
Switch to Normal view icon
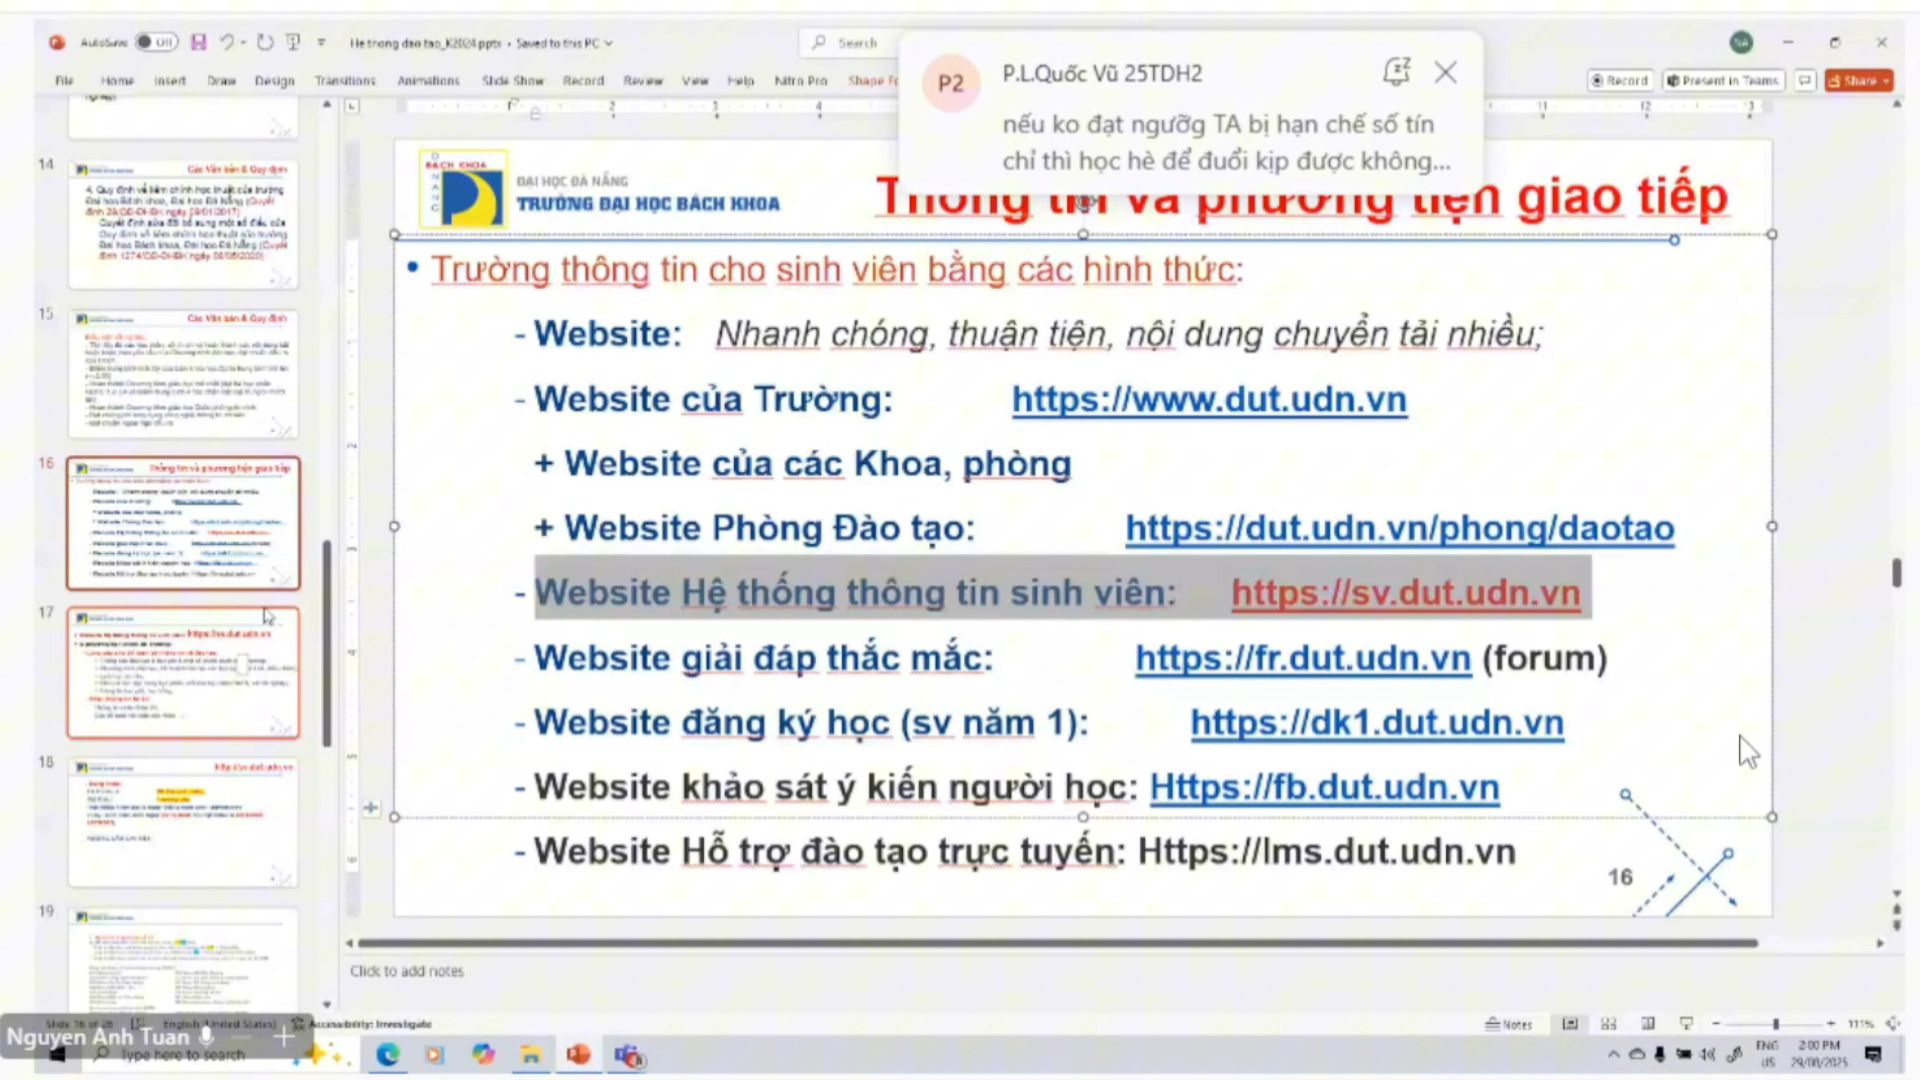pos(1570,1024)
